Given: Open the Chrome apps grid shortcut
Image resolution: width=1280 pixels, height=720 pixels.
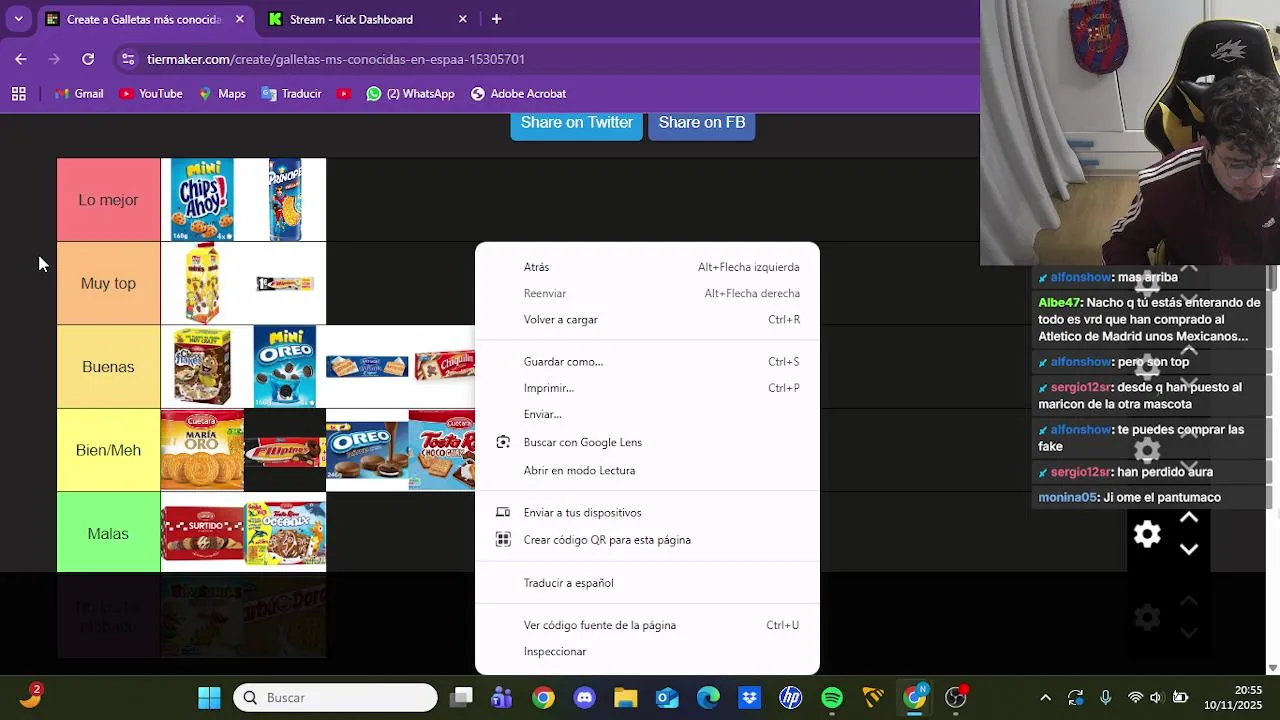Looking at the screenshot, I should (19, 94).
